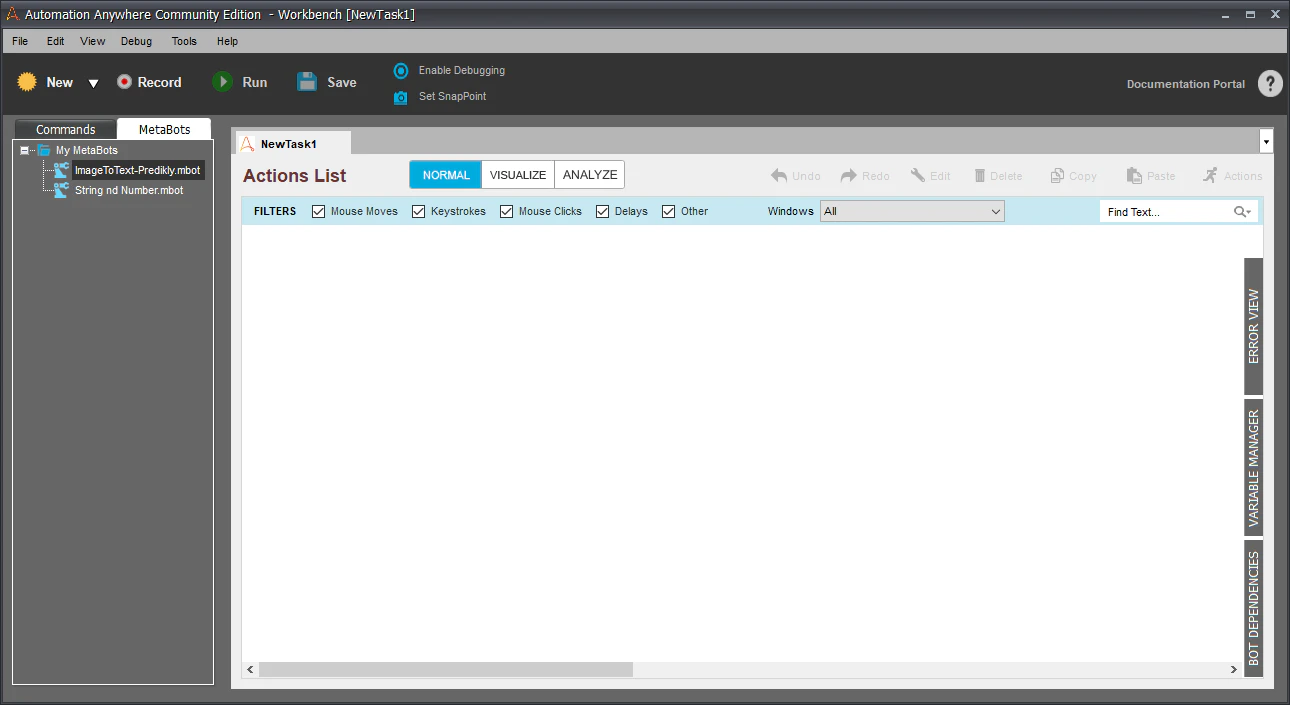
Task: Click the Set SnapPoint camera icon
Action: pyautogui.click(x=401, y=97)
